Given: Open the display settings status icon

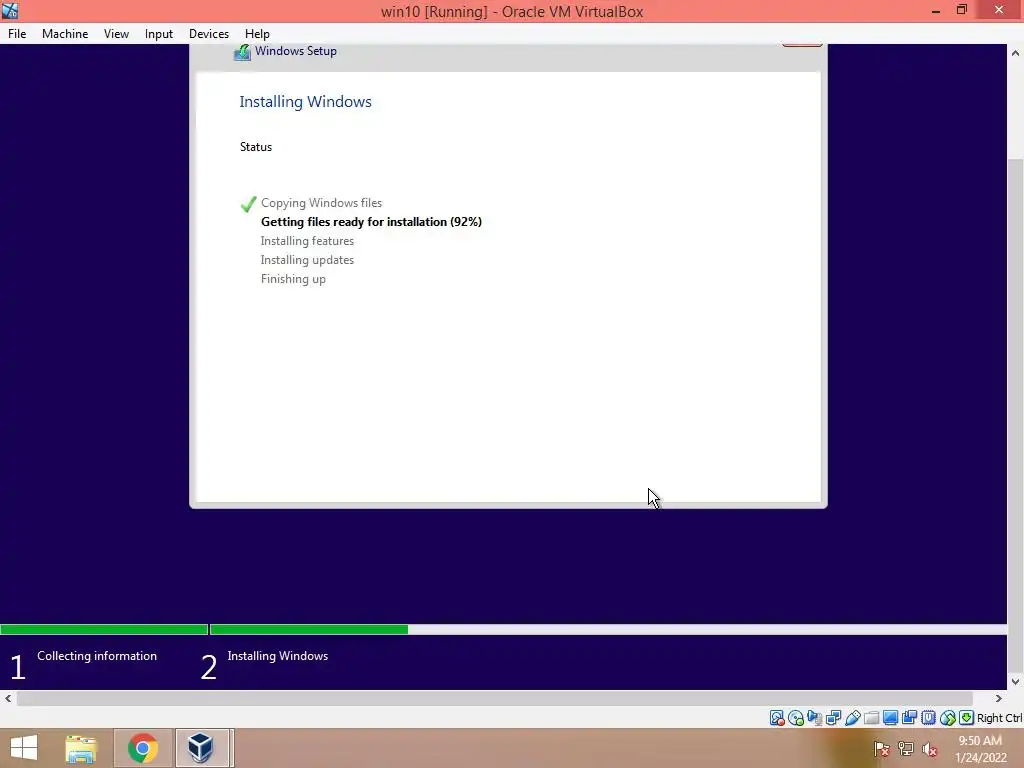Looking at the screenshot, I should (890, 718).
